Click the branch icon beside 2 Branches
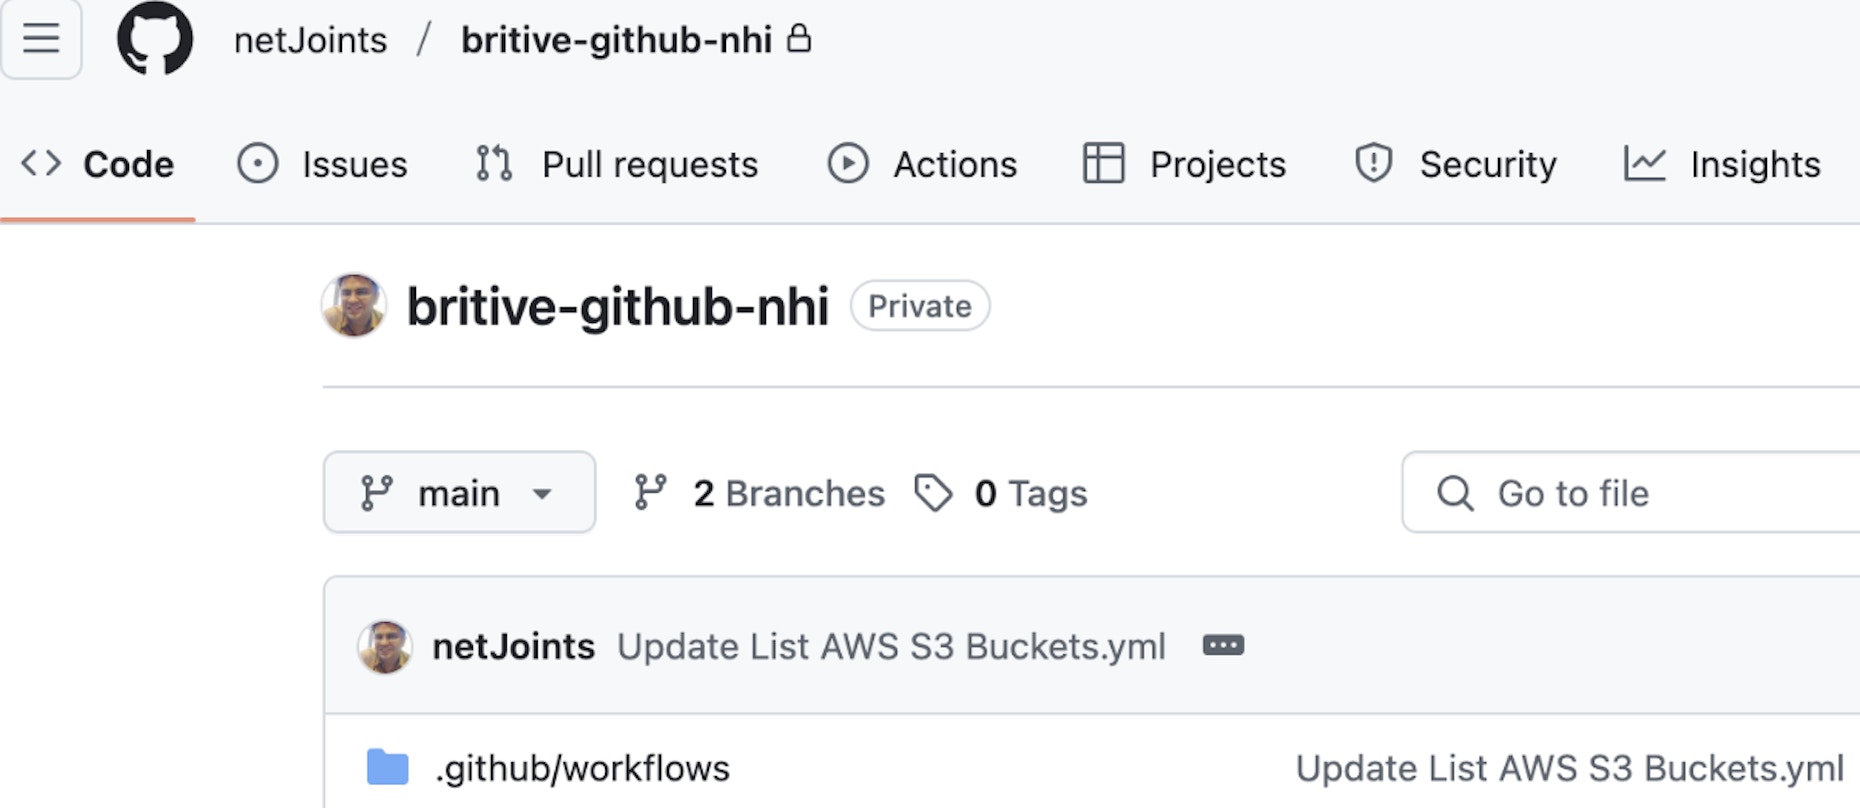The image size is (1860, 808). pos(650,493)
